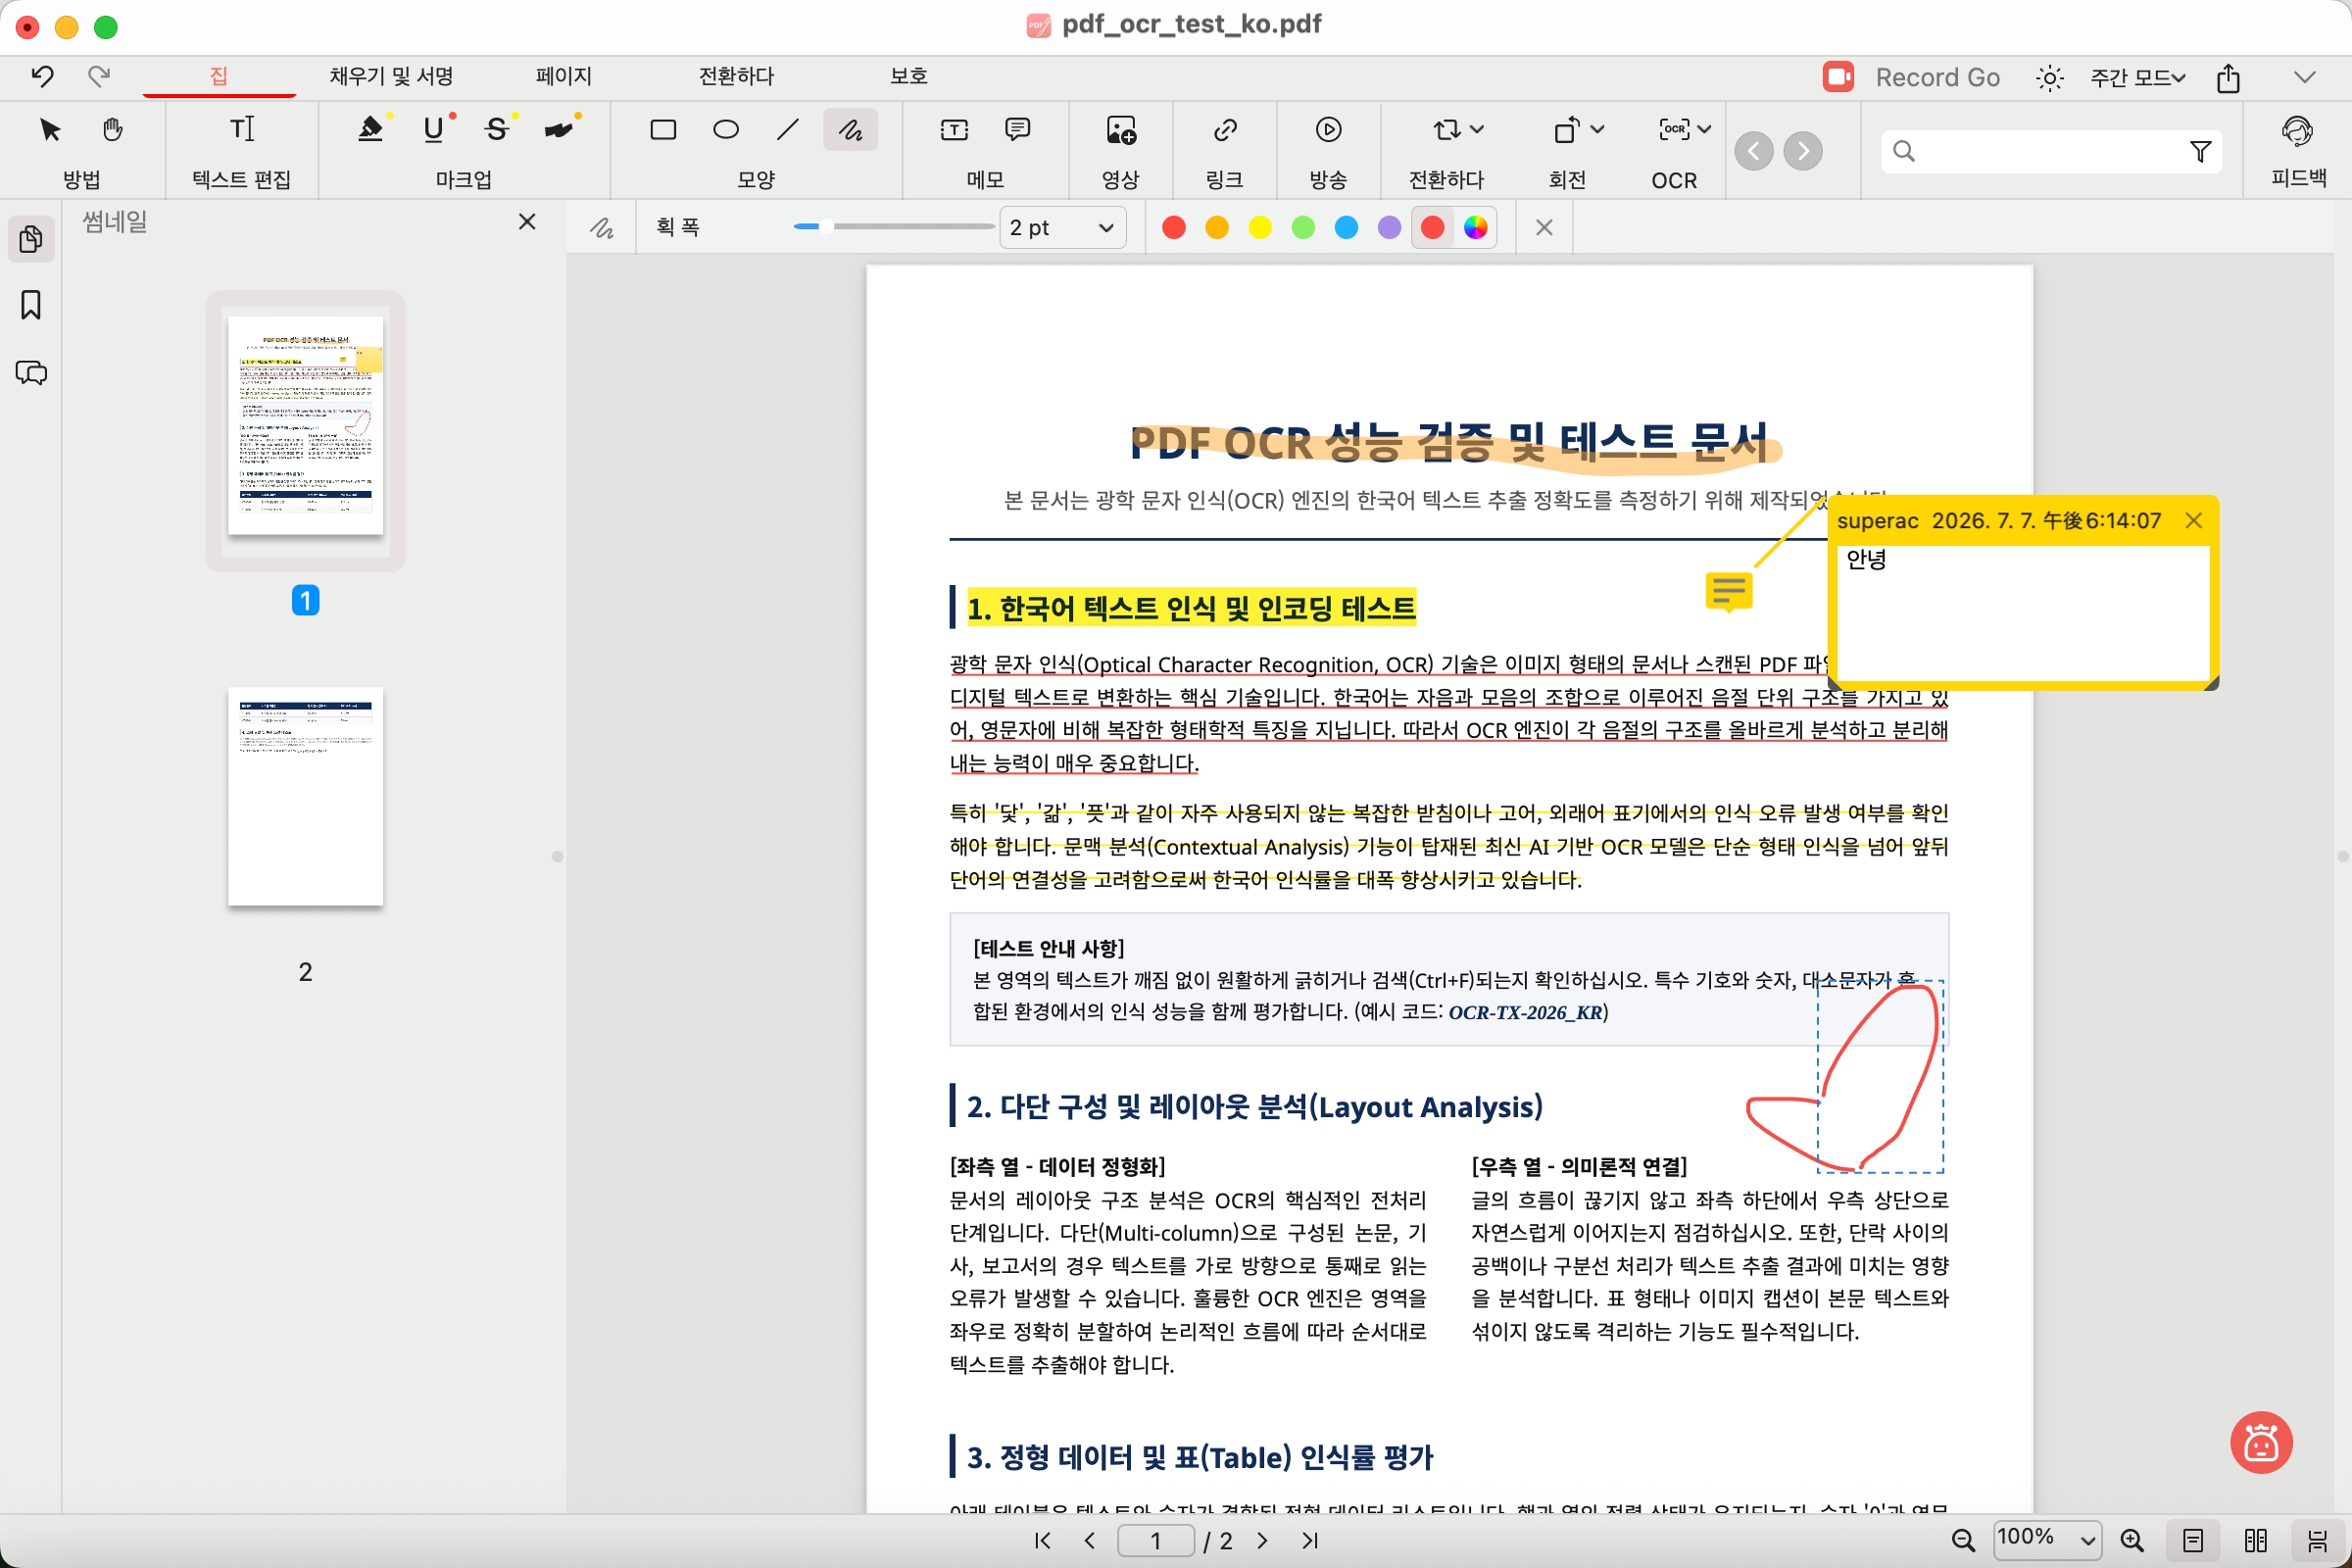Pick the yellow color swatch

coord(1260,228)
